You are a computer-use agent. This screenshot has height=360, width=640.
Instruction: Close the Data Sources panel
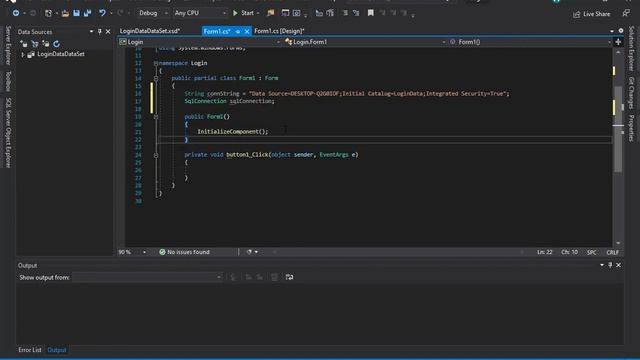pyautogui.click(x=108, y=31)
